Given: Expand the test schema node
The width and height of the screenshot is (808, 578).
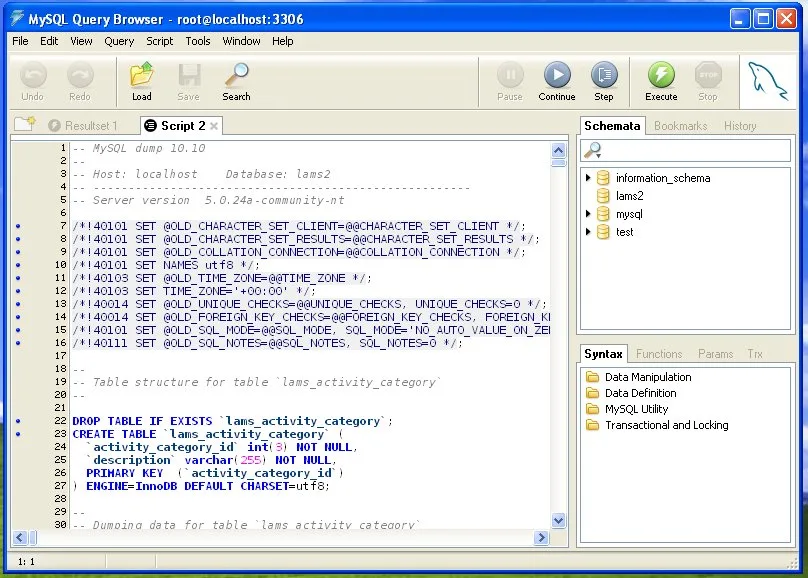Looking at the screenshot, I should click(x=588, y=232).
